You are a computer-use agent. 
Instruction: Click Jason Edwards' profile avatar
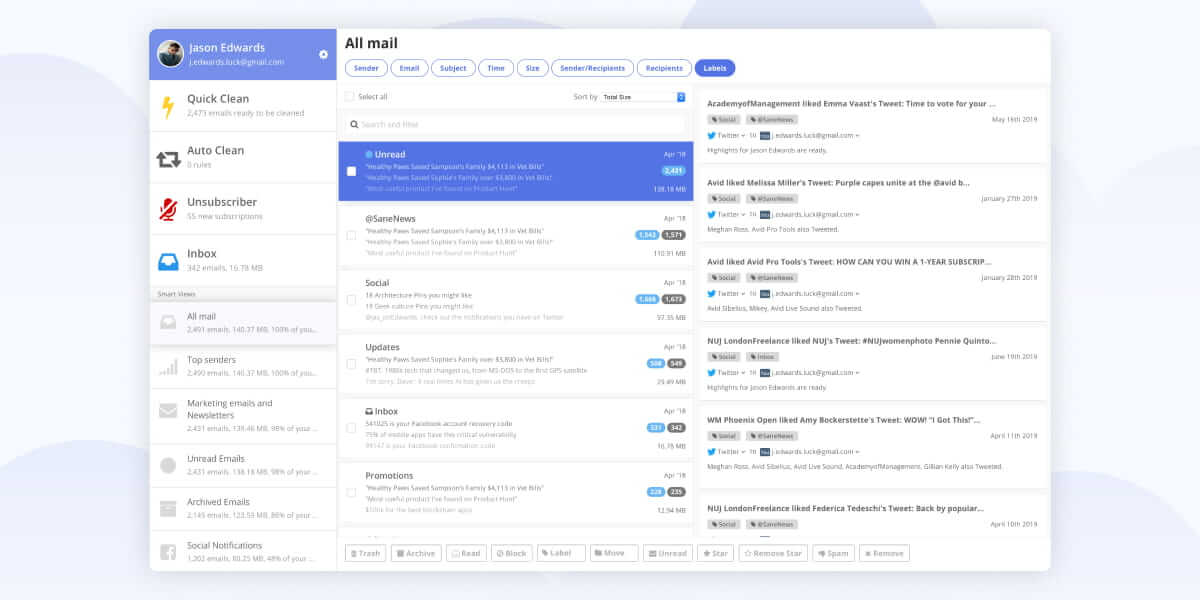click(170, 54)
